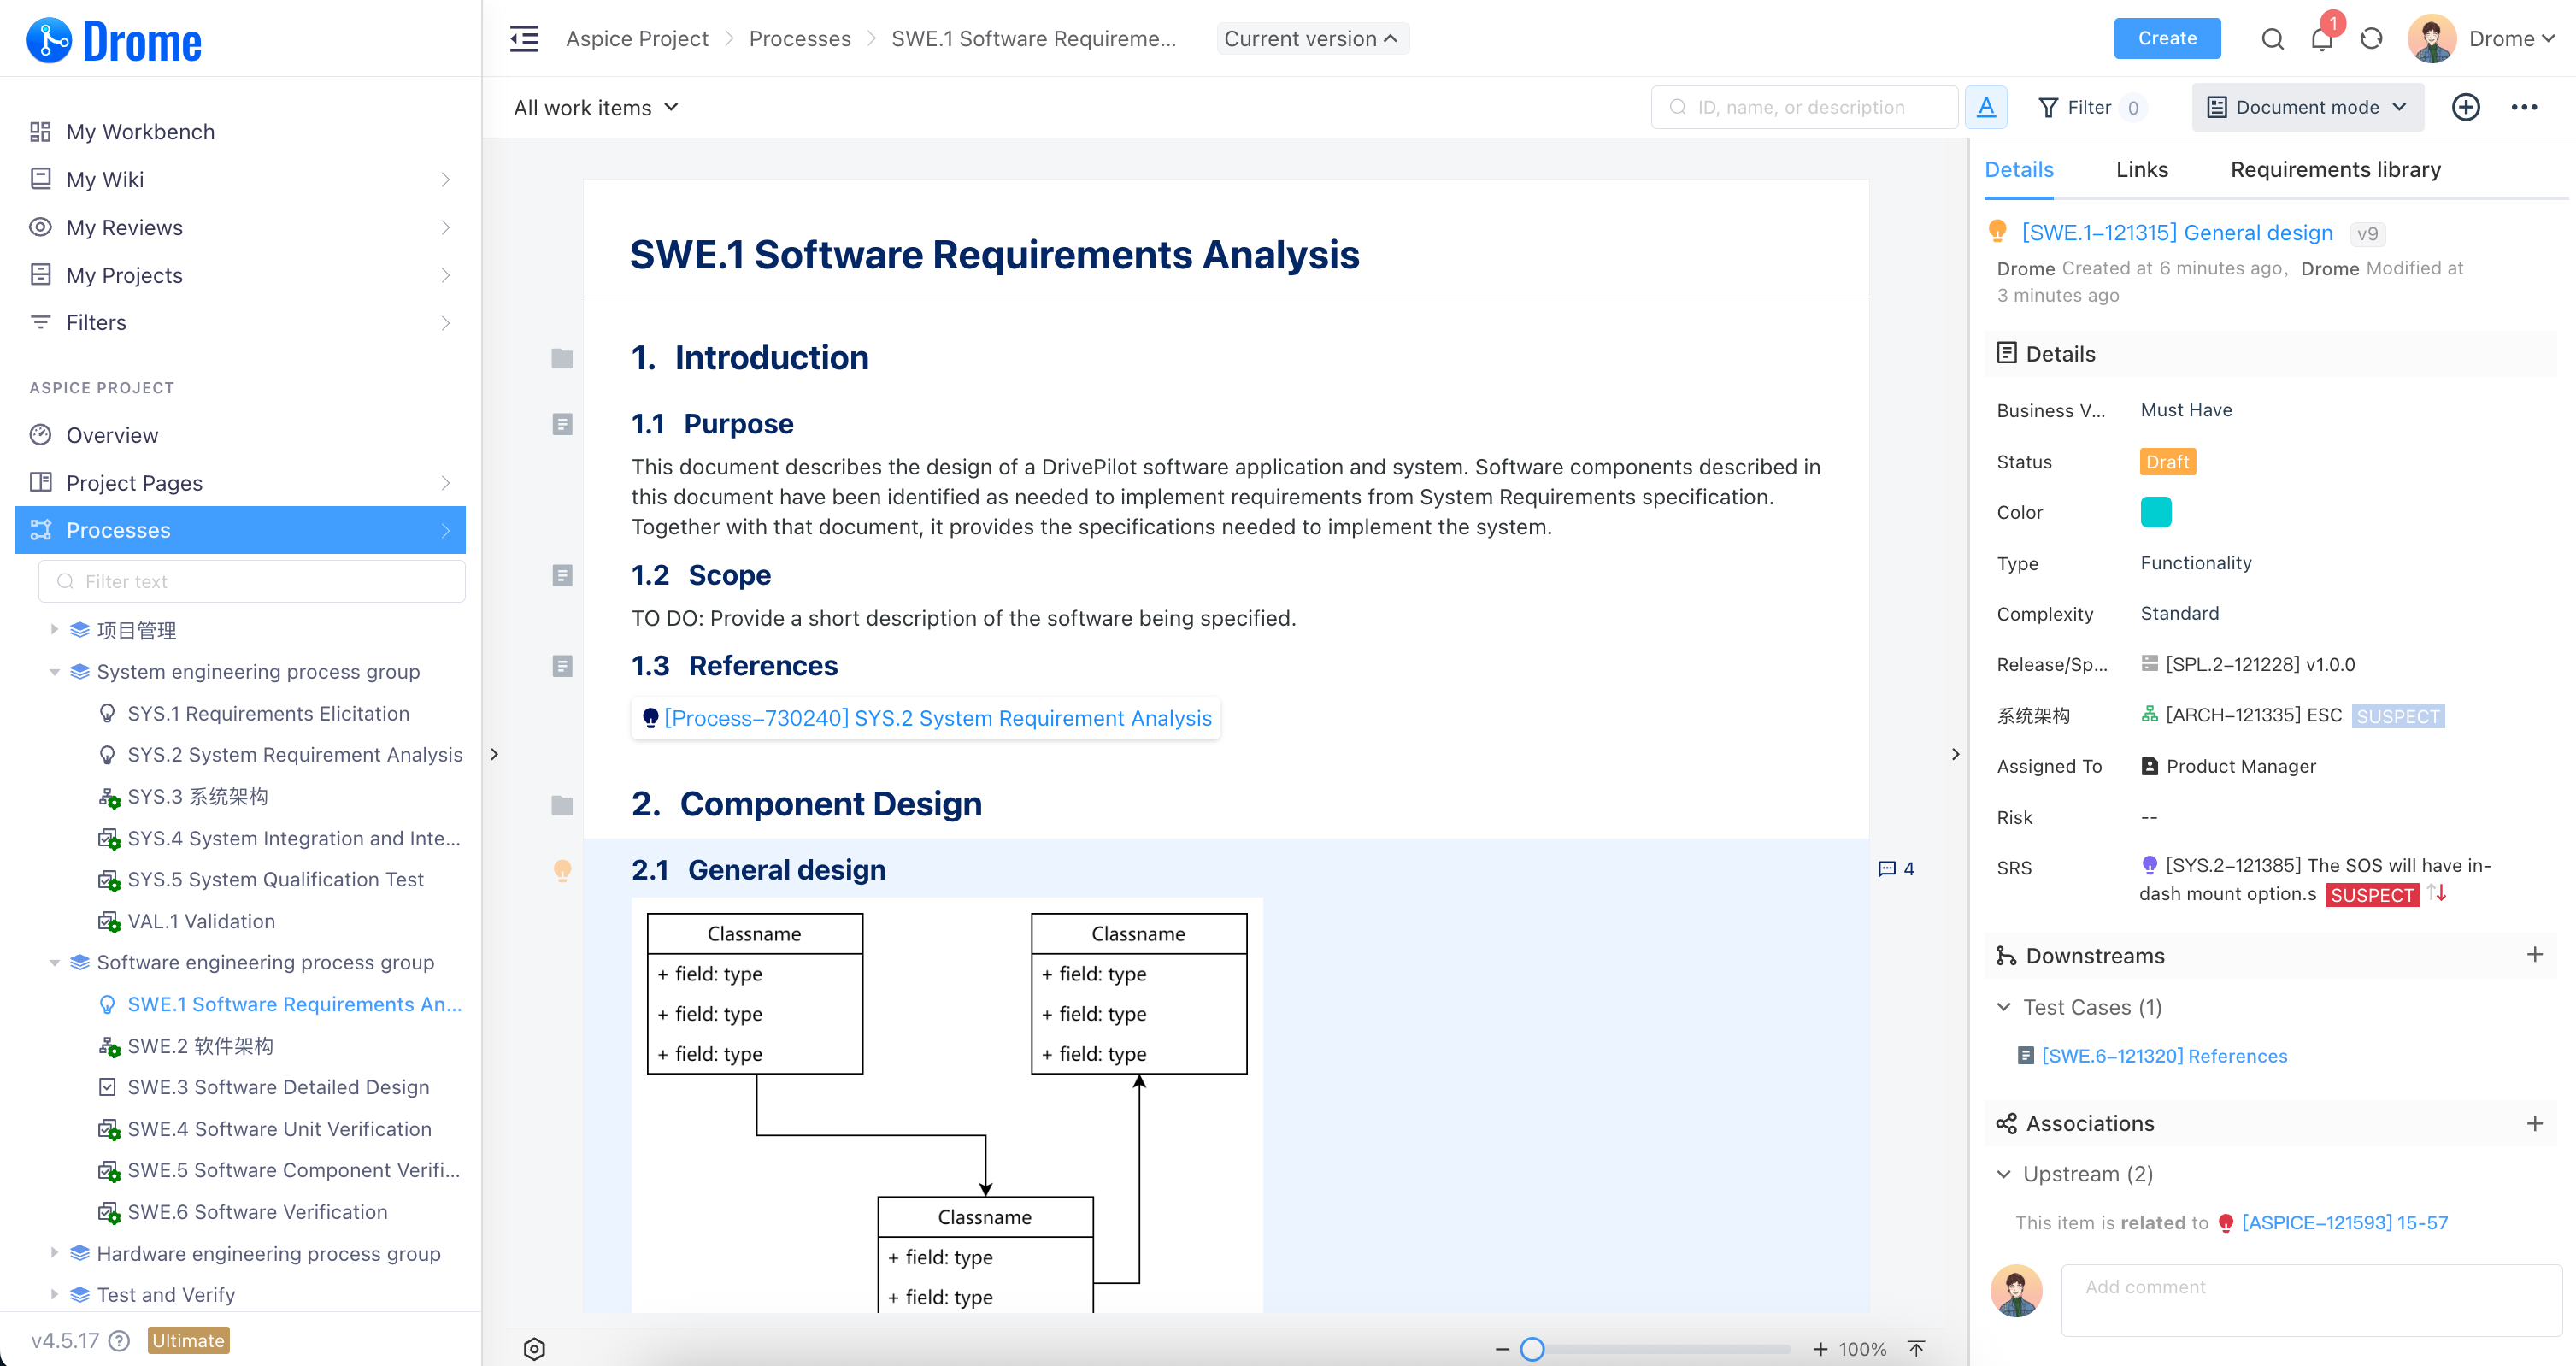Click the Add comment input field
Viewport: 2576px width, 1366px height.
2310,1300
